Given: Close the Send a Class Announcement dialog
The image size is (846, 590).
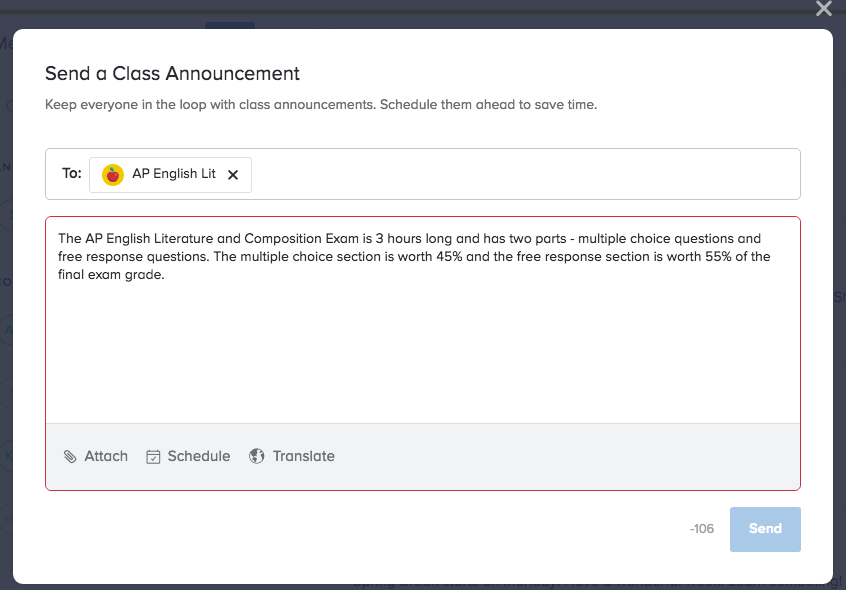Looking at the screenshot, I should coord(823,9).
